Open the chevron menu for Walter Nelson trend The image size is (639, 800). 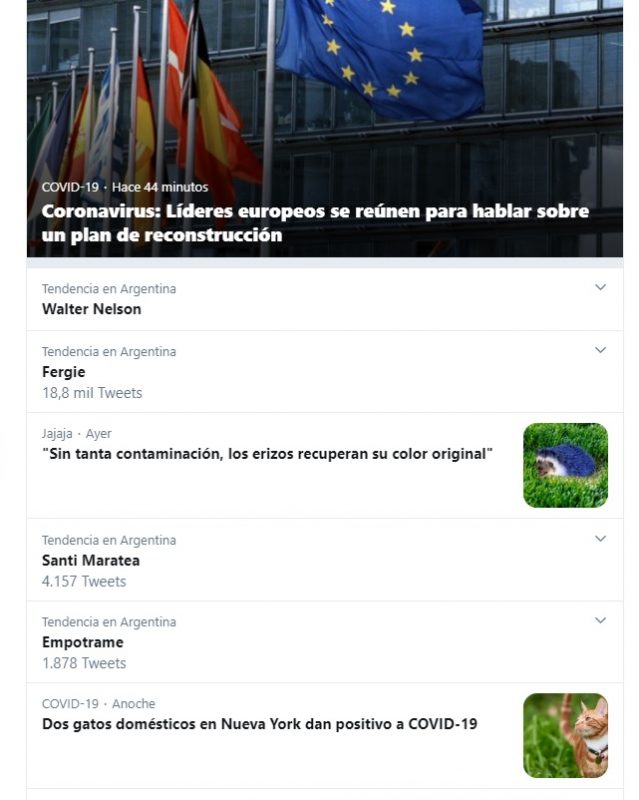(600, 287)
